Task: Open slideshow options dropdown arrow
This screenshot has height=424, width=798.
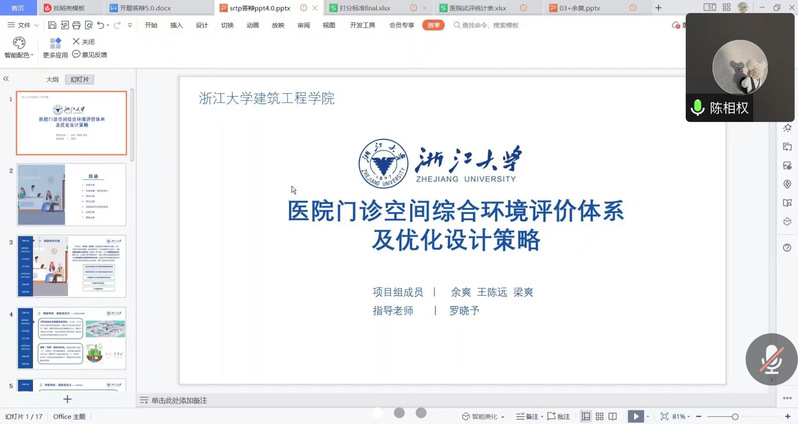Action: click(647, 417)
